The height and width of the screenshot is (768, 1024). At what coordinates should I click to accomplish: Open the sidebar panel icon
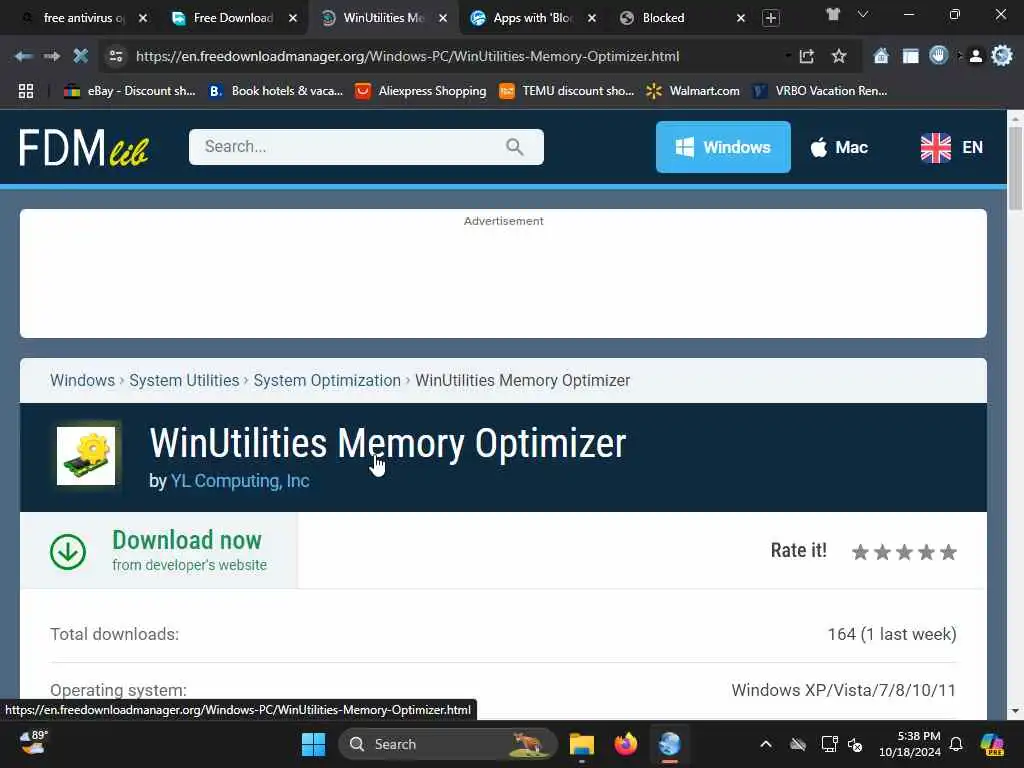point(910,56)
